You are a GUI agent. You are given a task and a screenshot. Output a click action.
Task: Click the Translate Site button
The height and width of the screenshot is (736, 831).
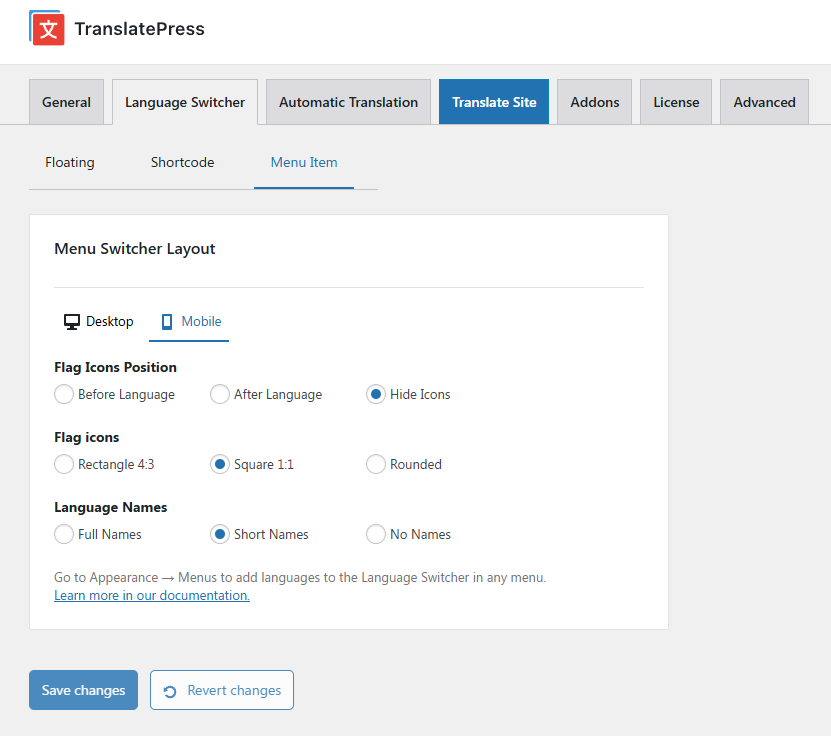(x=494, y=102)
